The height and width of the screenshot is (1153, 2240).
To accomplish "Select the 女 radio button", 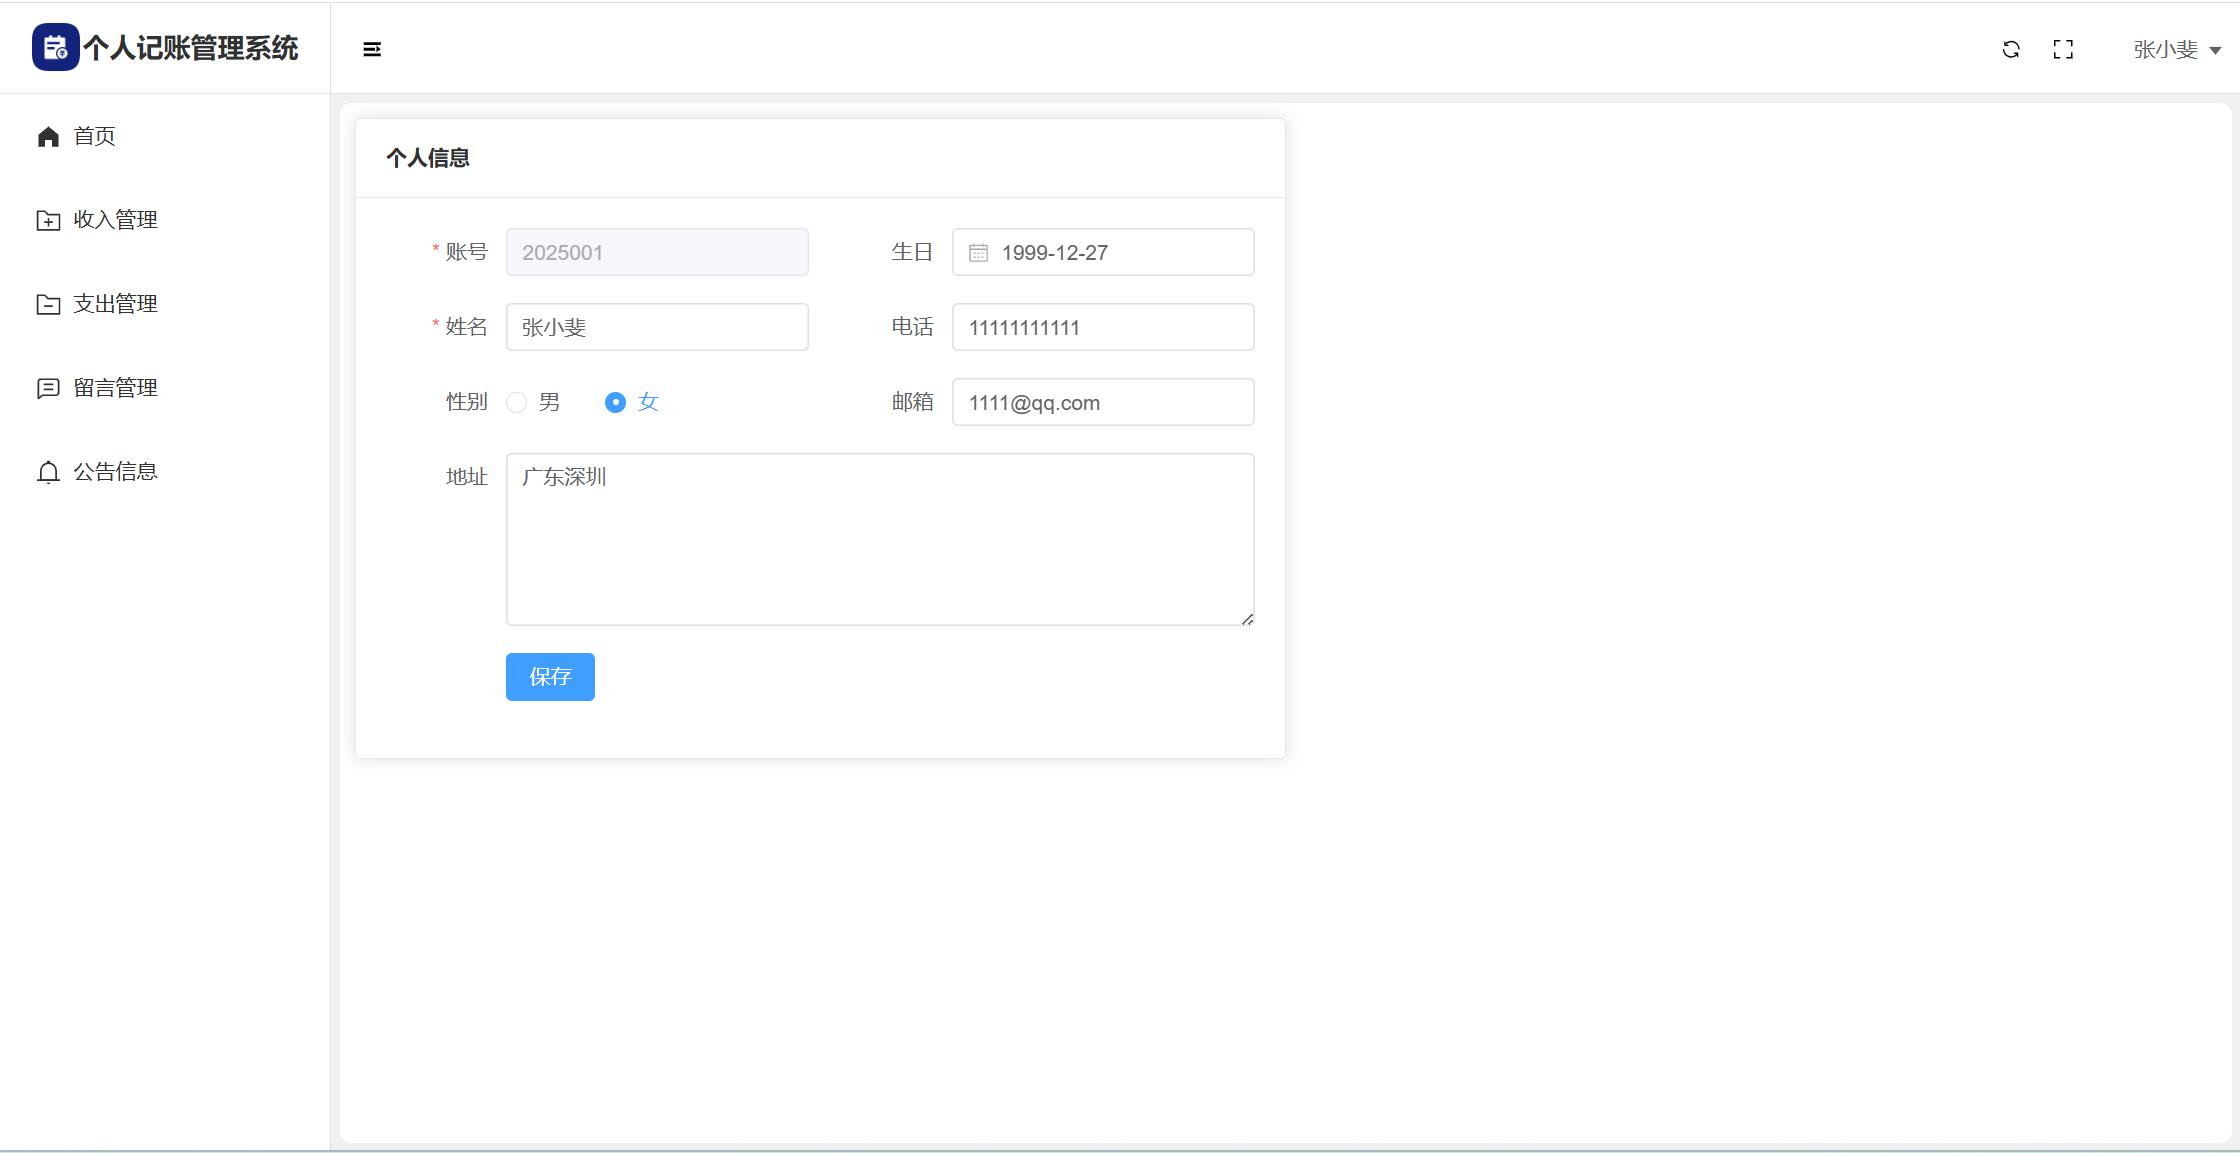I will (615, 402).
